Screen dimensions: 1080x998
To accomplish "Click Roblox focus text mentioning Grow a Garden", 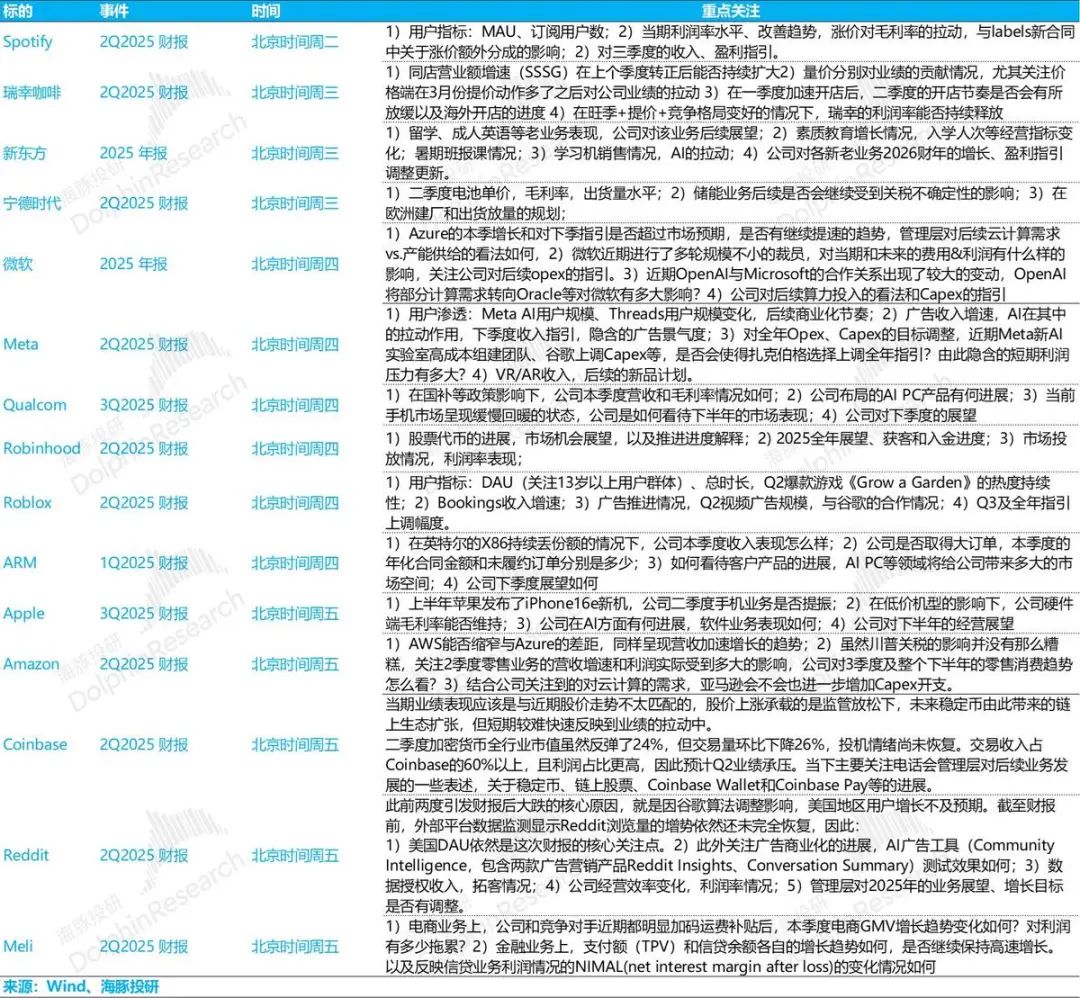I will [729, 503].
